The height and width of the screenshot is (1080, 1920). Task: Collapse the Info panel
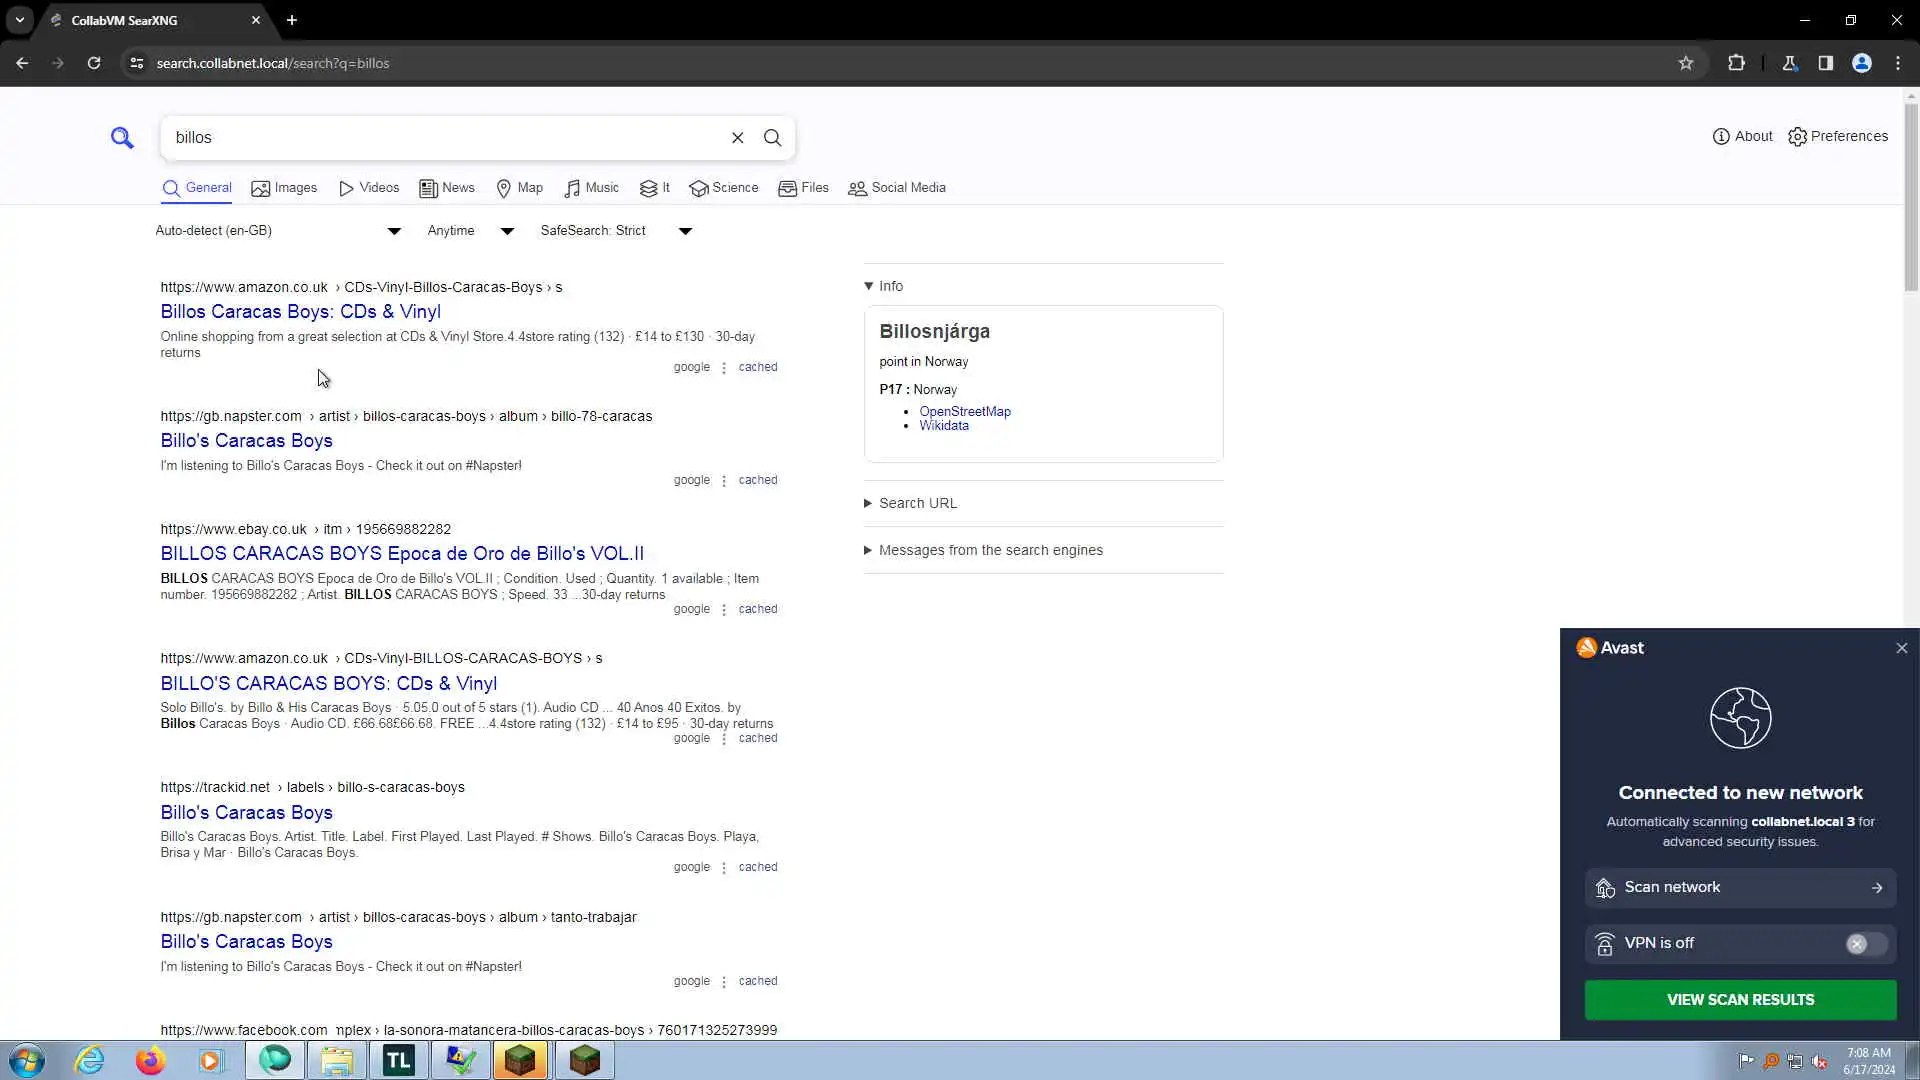click(x=885, y=286)
